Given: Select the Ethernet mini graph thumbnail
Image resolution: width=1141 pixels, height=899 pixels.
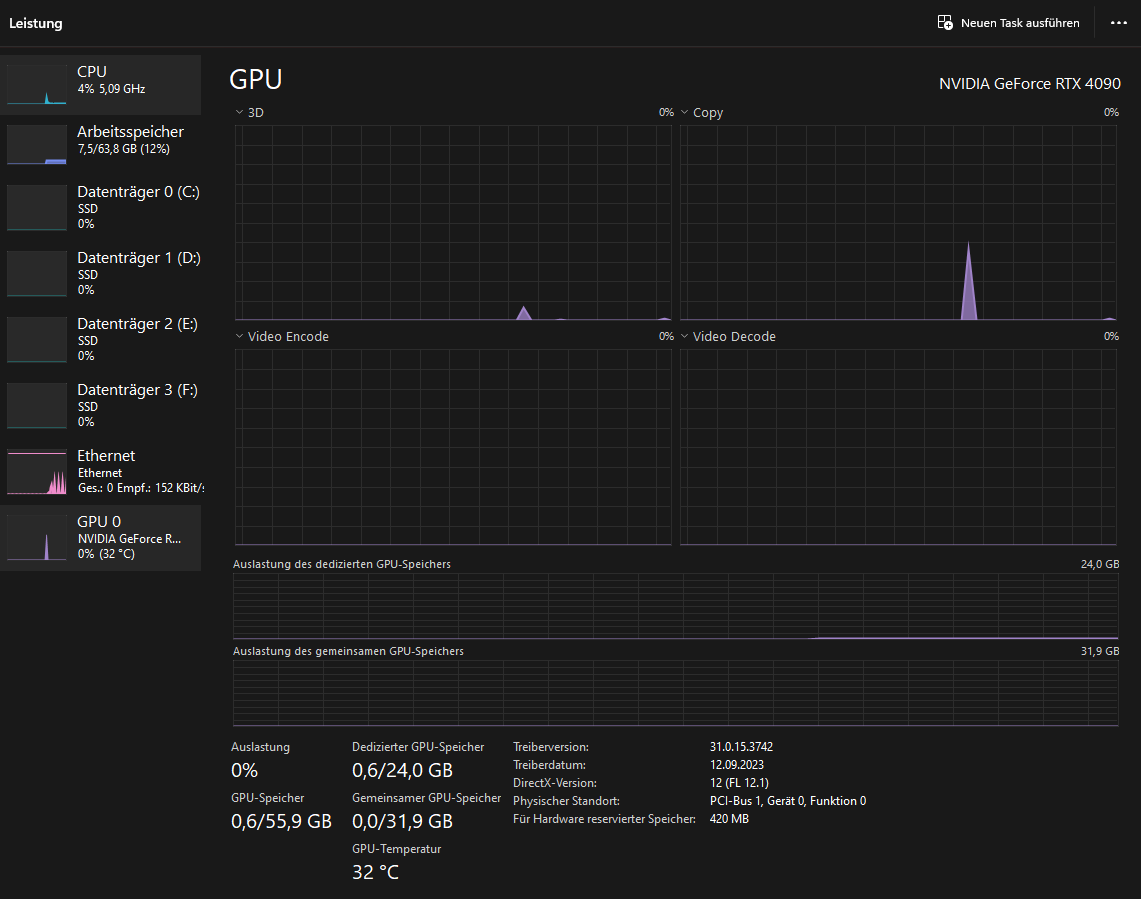Looking at the screenshot, I should [36, 472].
